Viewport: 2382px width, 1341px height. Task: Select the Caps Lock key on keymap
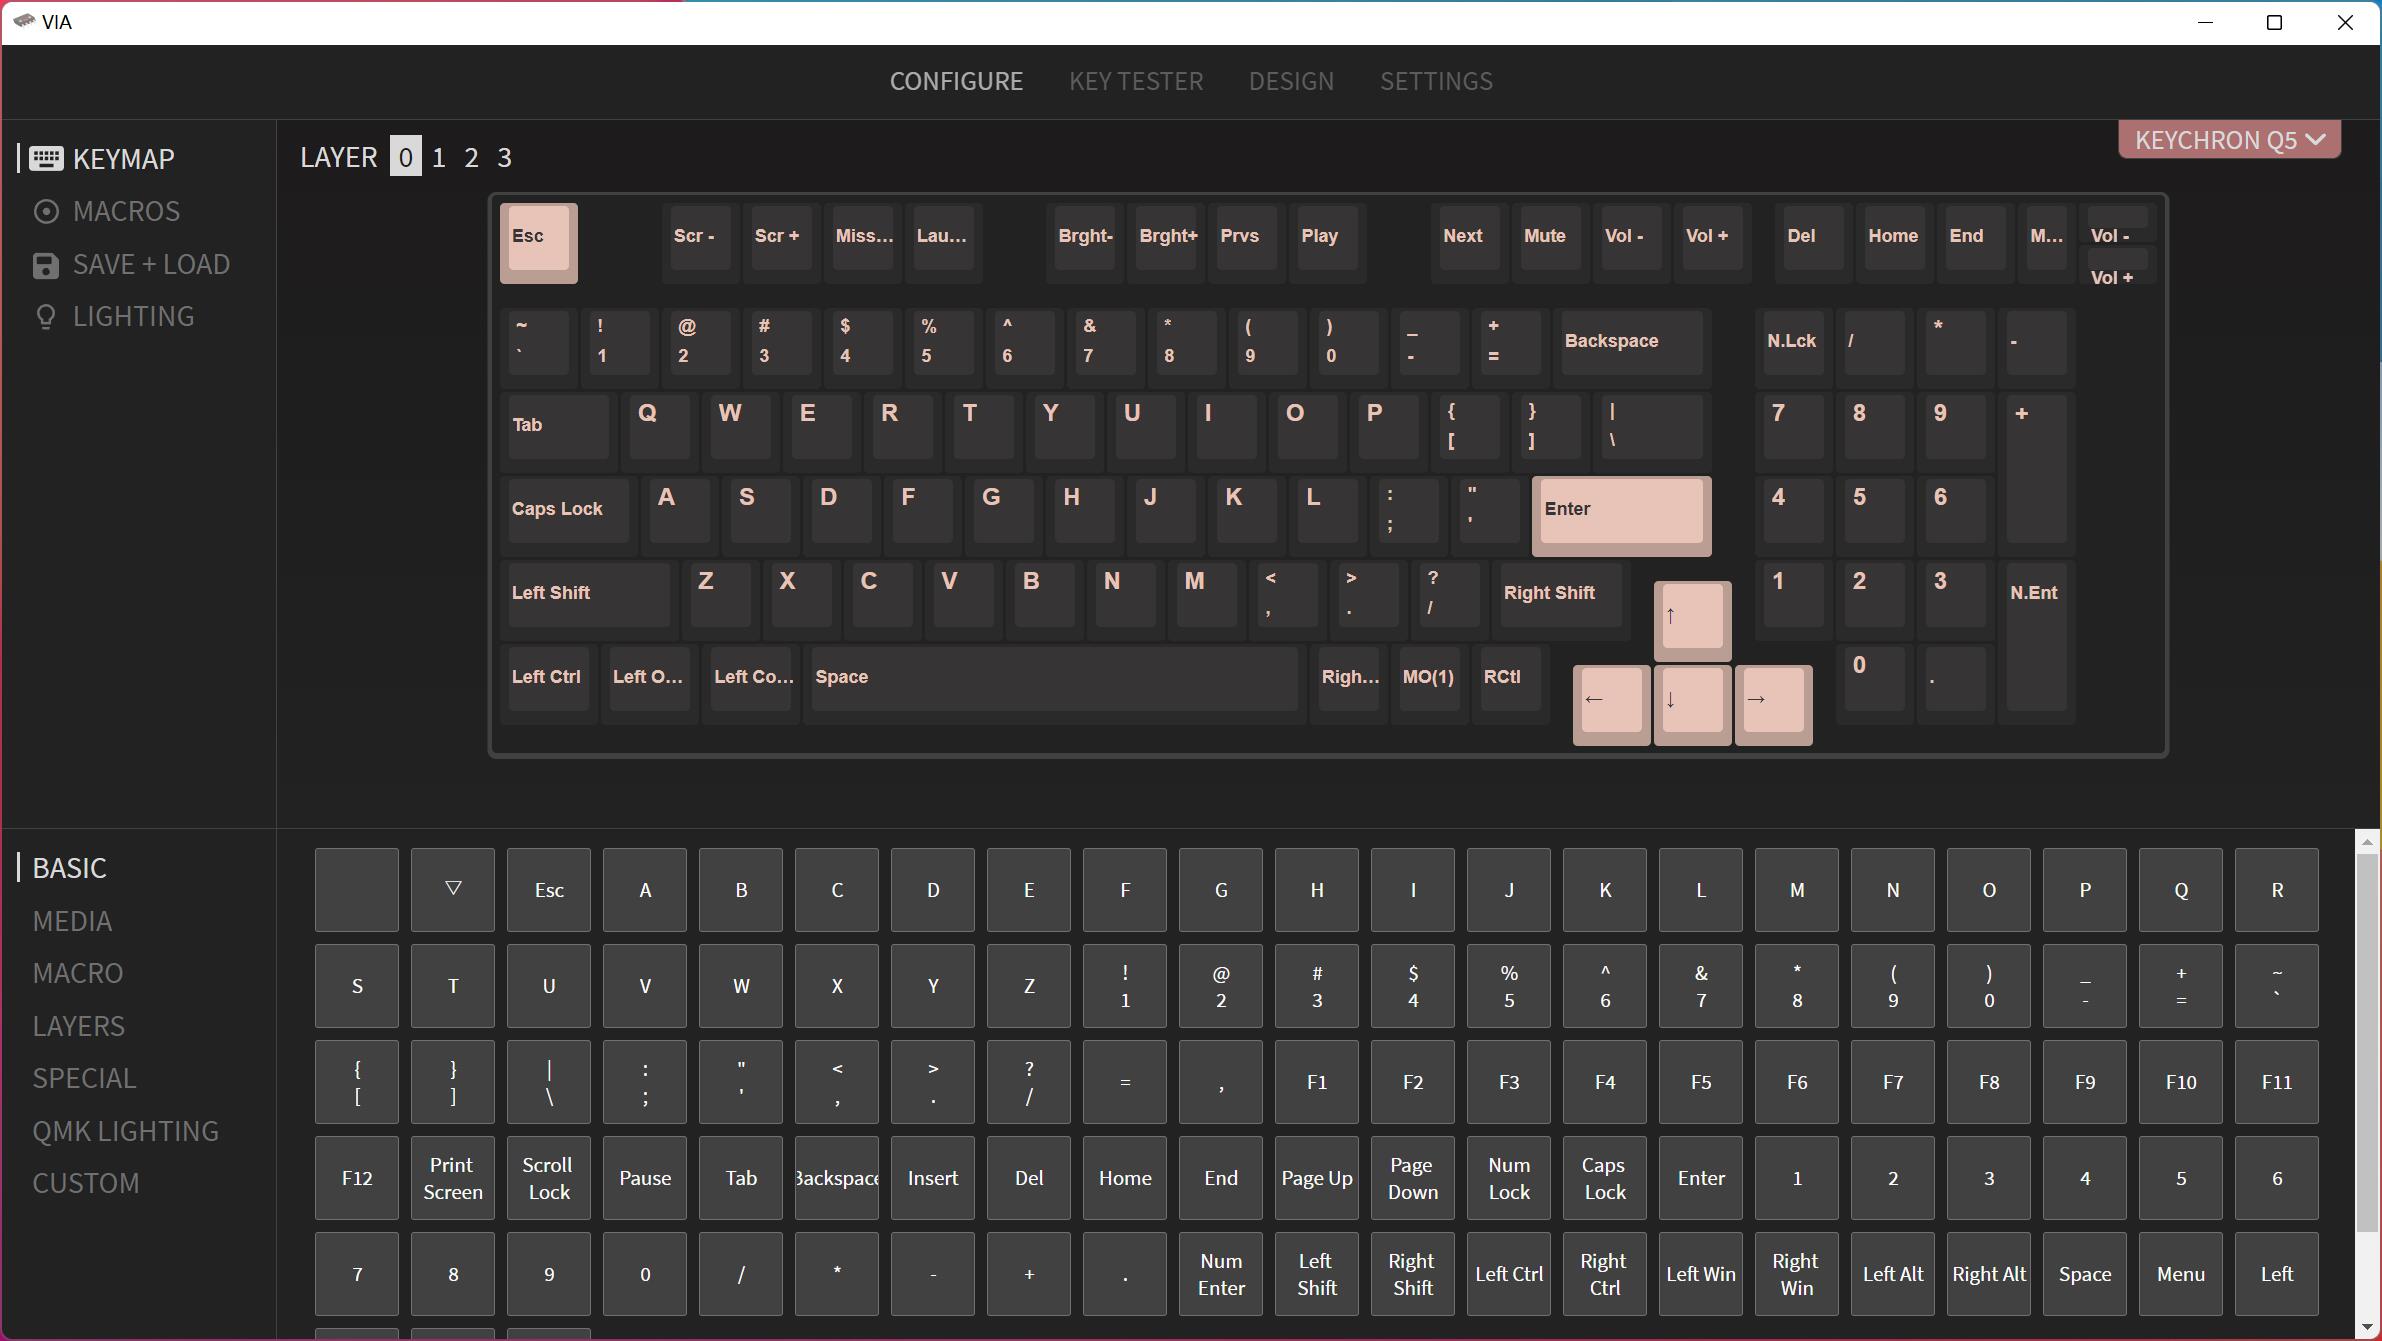tap(558, 507)
